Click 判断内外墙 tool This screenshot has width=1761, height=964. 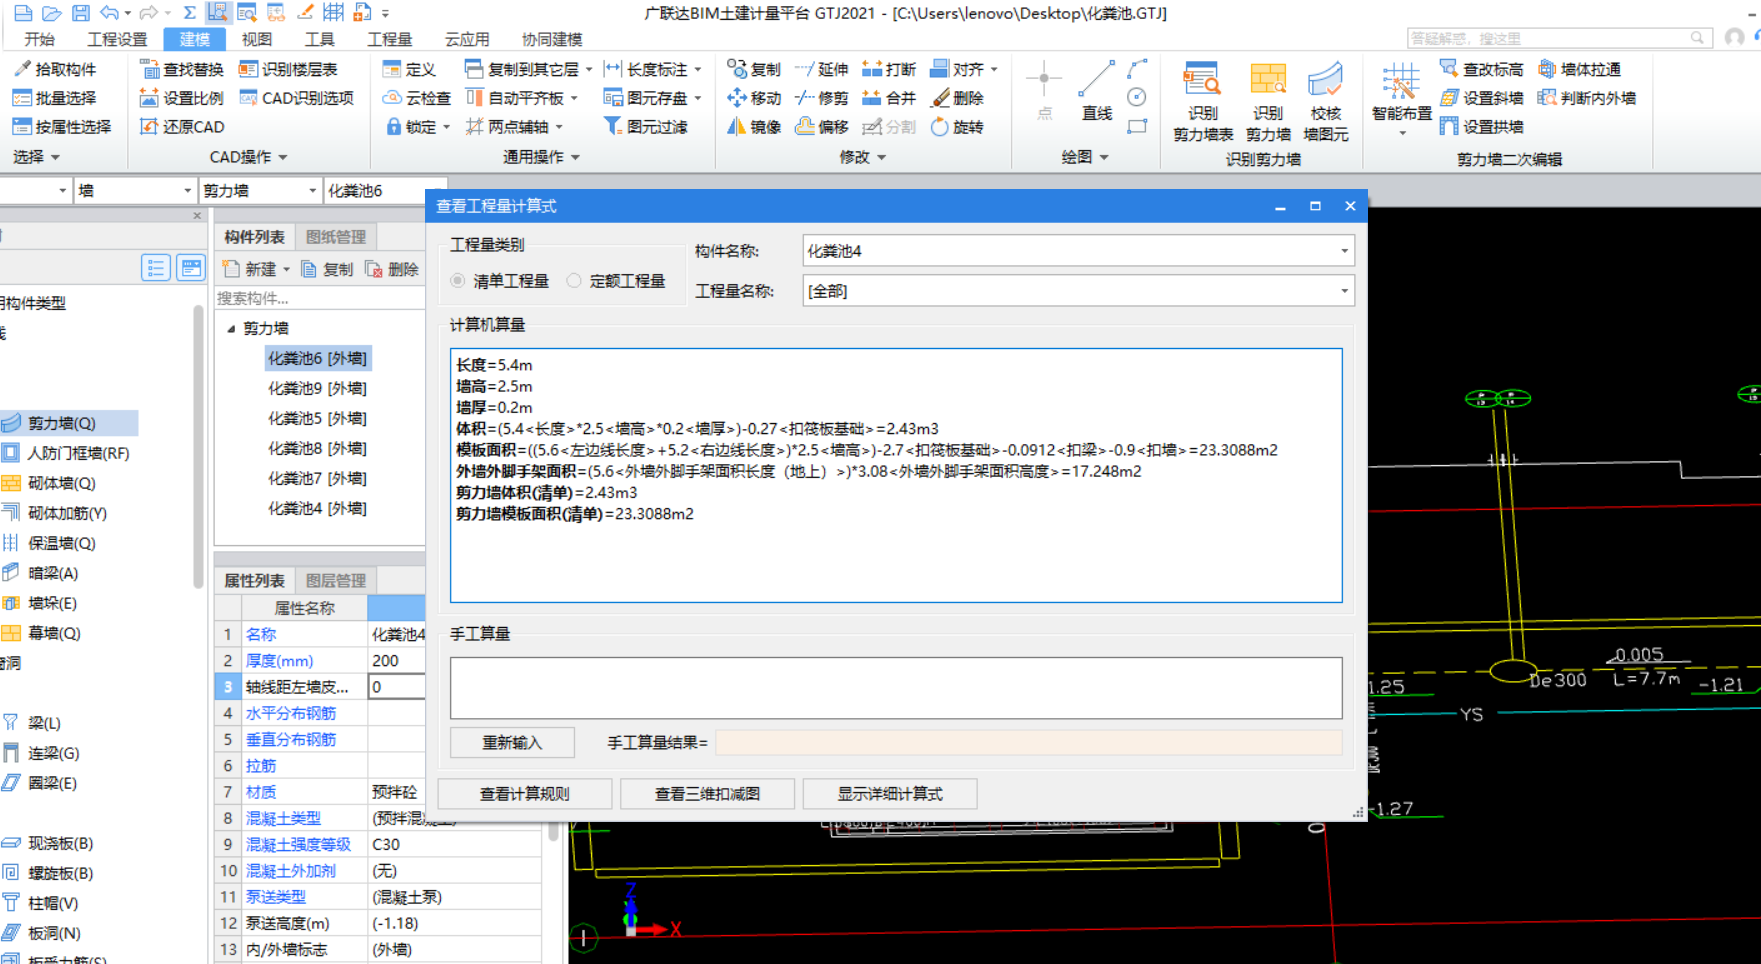click(x=1587, y=98)
